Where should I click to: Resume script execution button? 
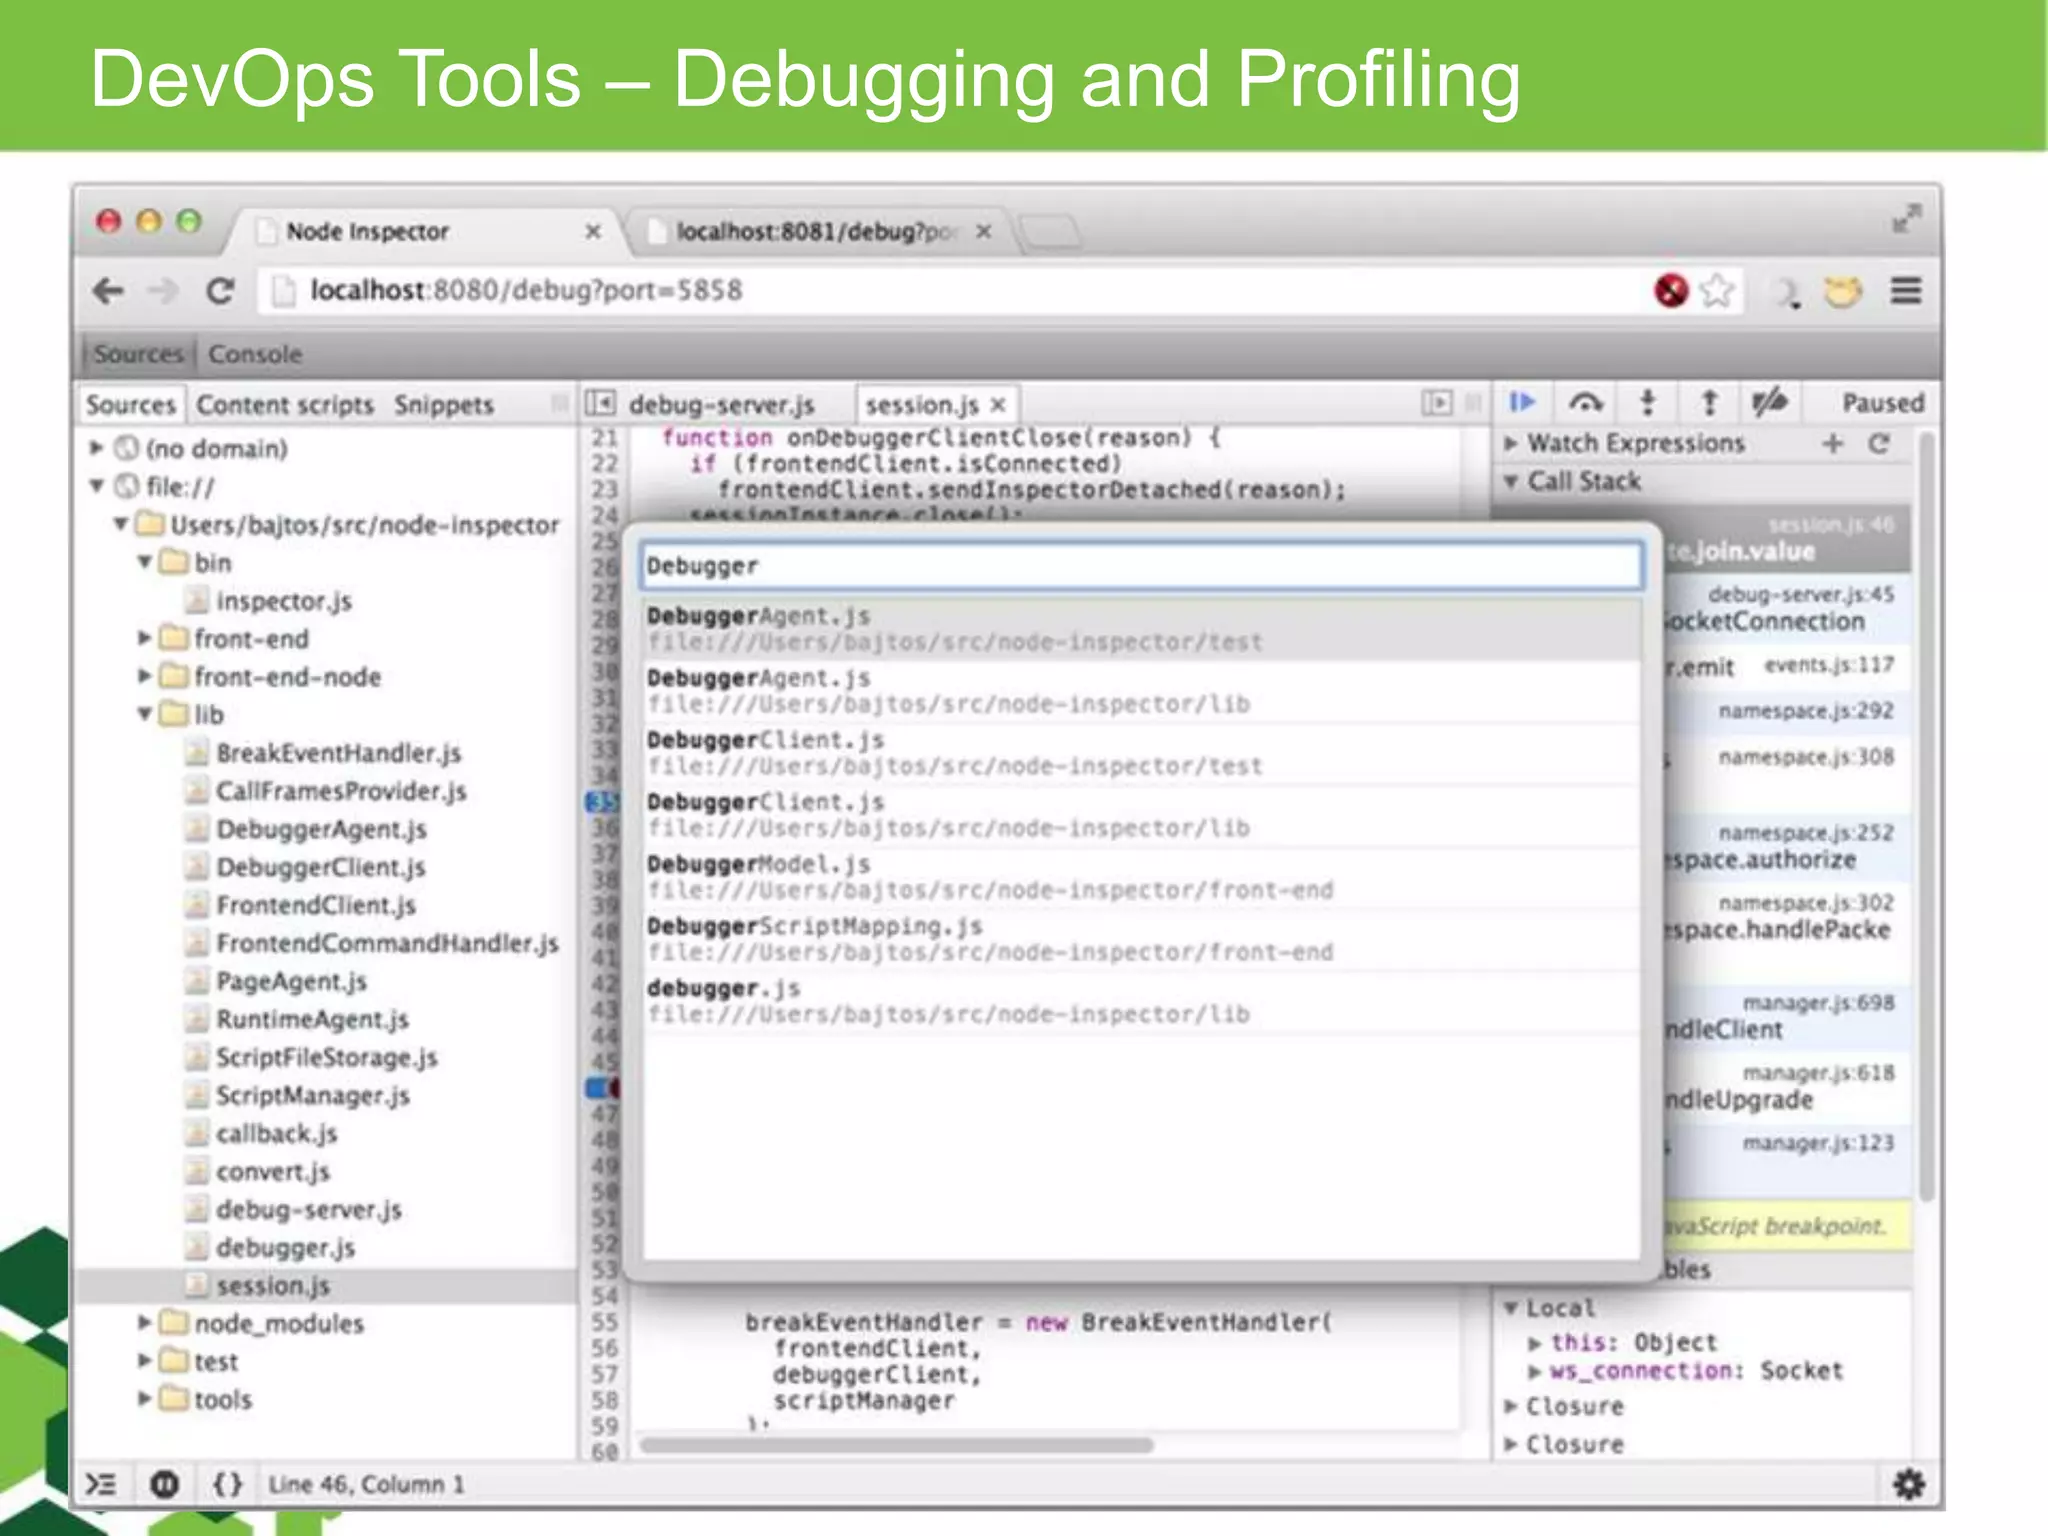point(1522,403)
